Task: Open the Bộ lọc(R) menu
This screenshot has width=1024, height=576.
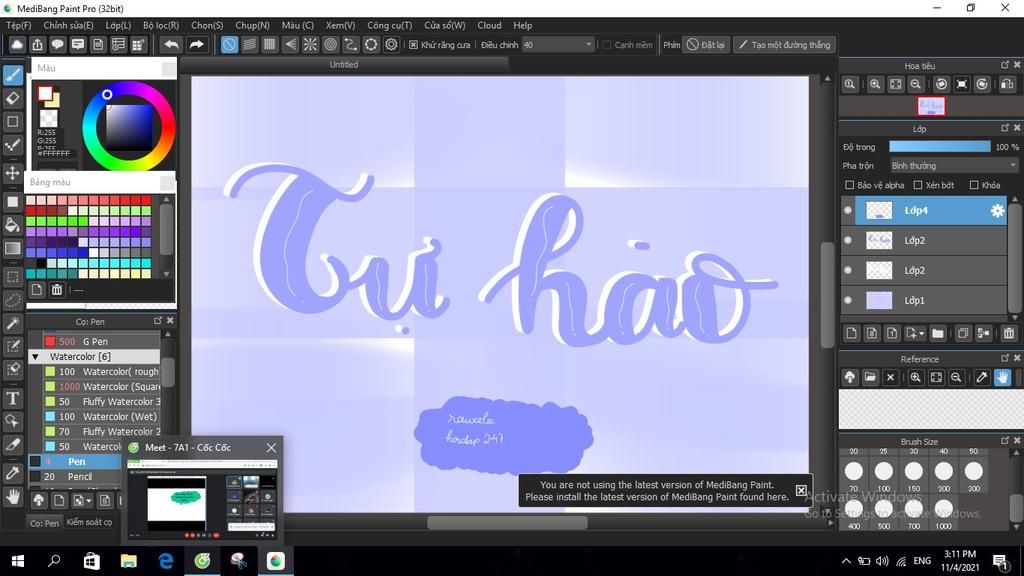Action: 161,25
